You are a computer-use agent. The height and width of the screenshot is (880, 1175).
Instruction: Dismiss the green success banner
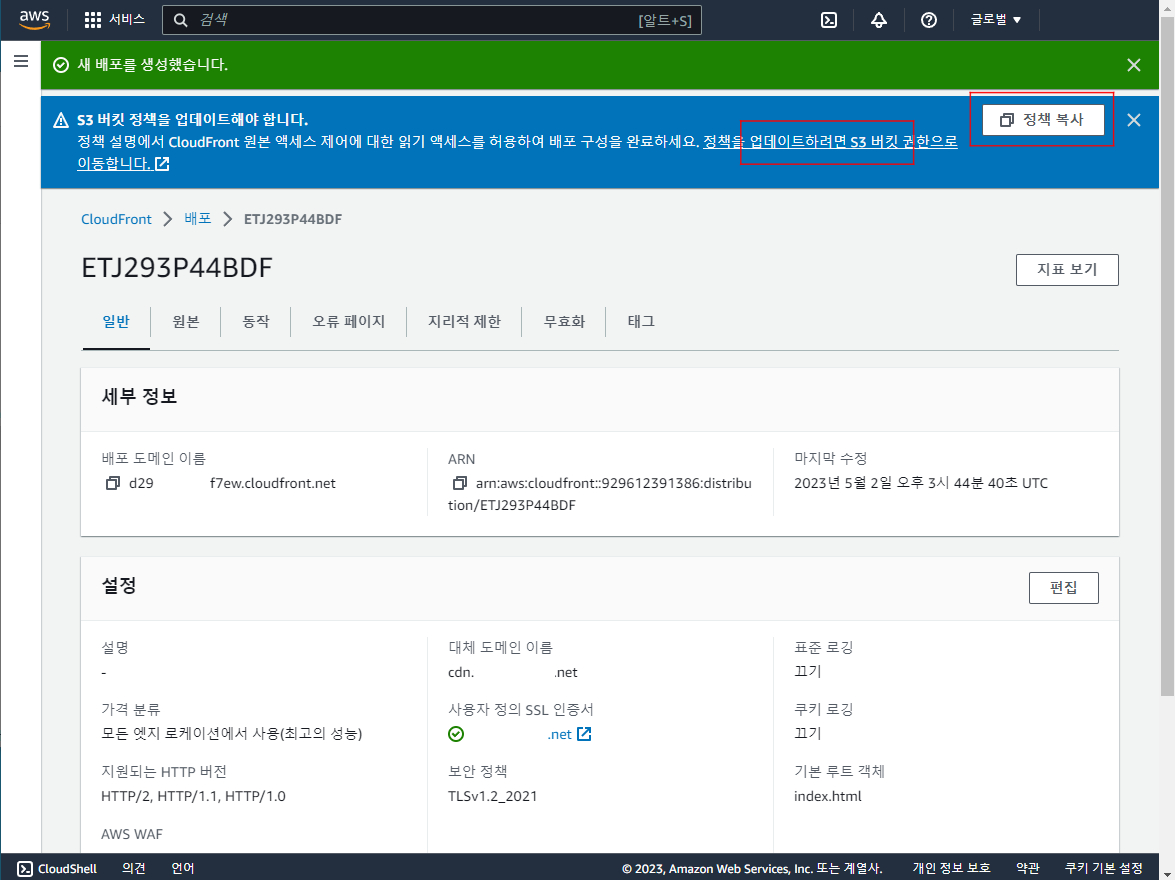pos(1134,65)
